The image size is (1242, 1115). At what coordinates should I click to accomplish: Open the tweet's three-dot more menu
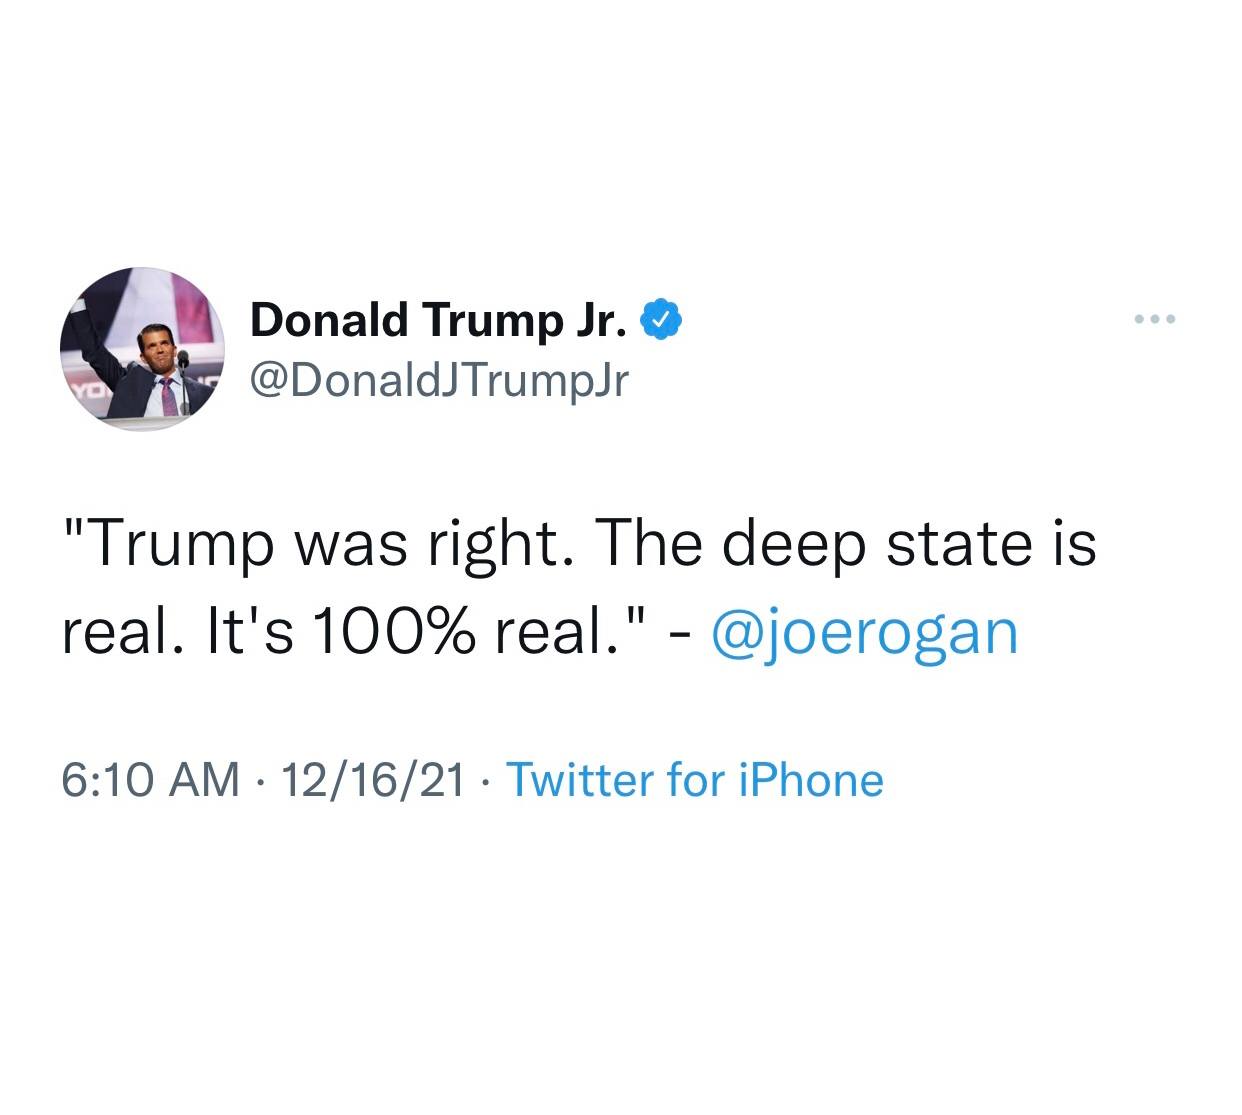click(x=1157, y=320)
